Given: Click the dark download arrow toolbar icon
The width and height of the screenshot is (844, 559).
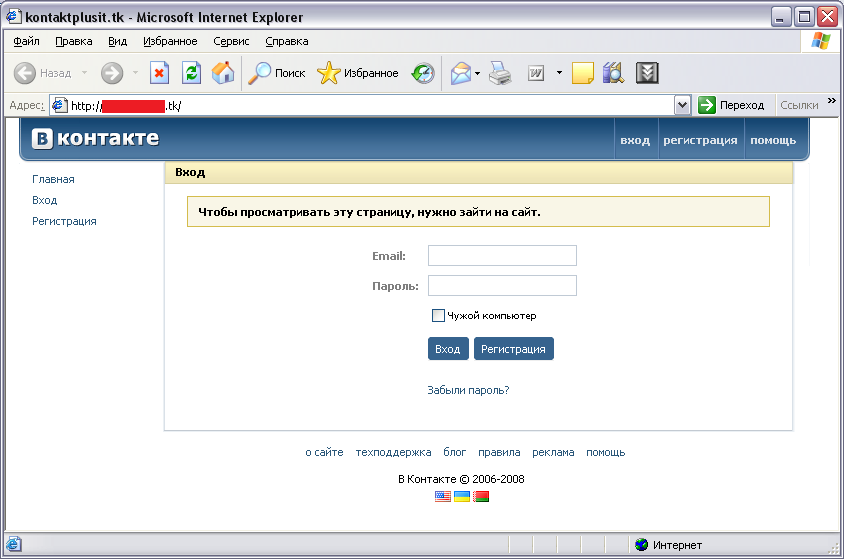Looking at the screenshot, I should pyautogui.click(x=647, y=73).
